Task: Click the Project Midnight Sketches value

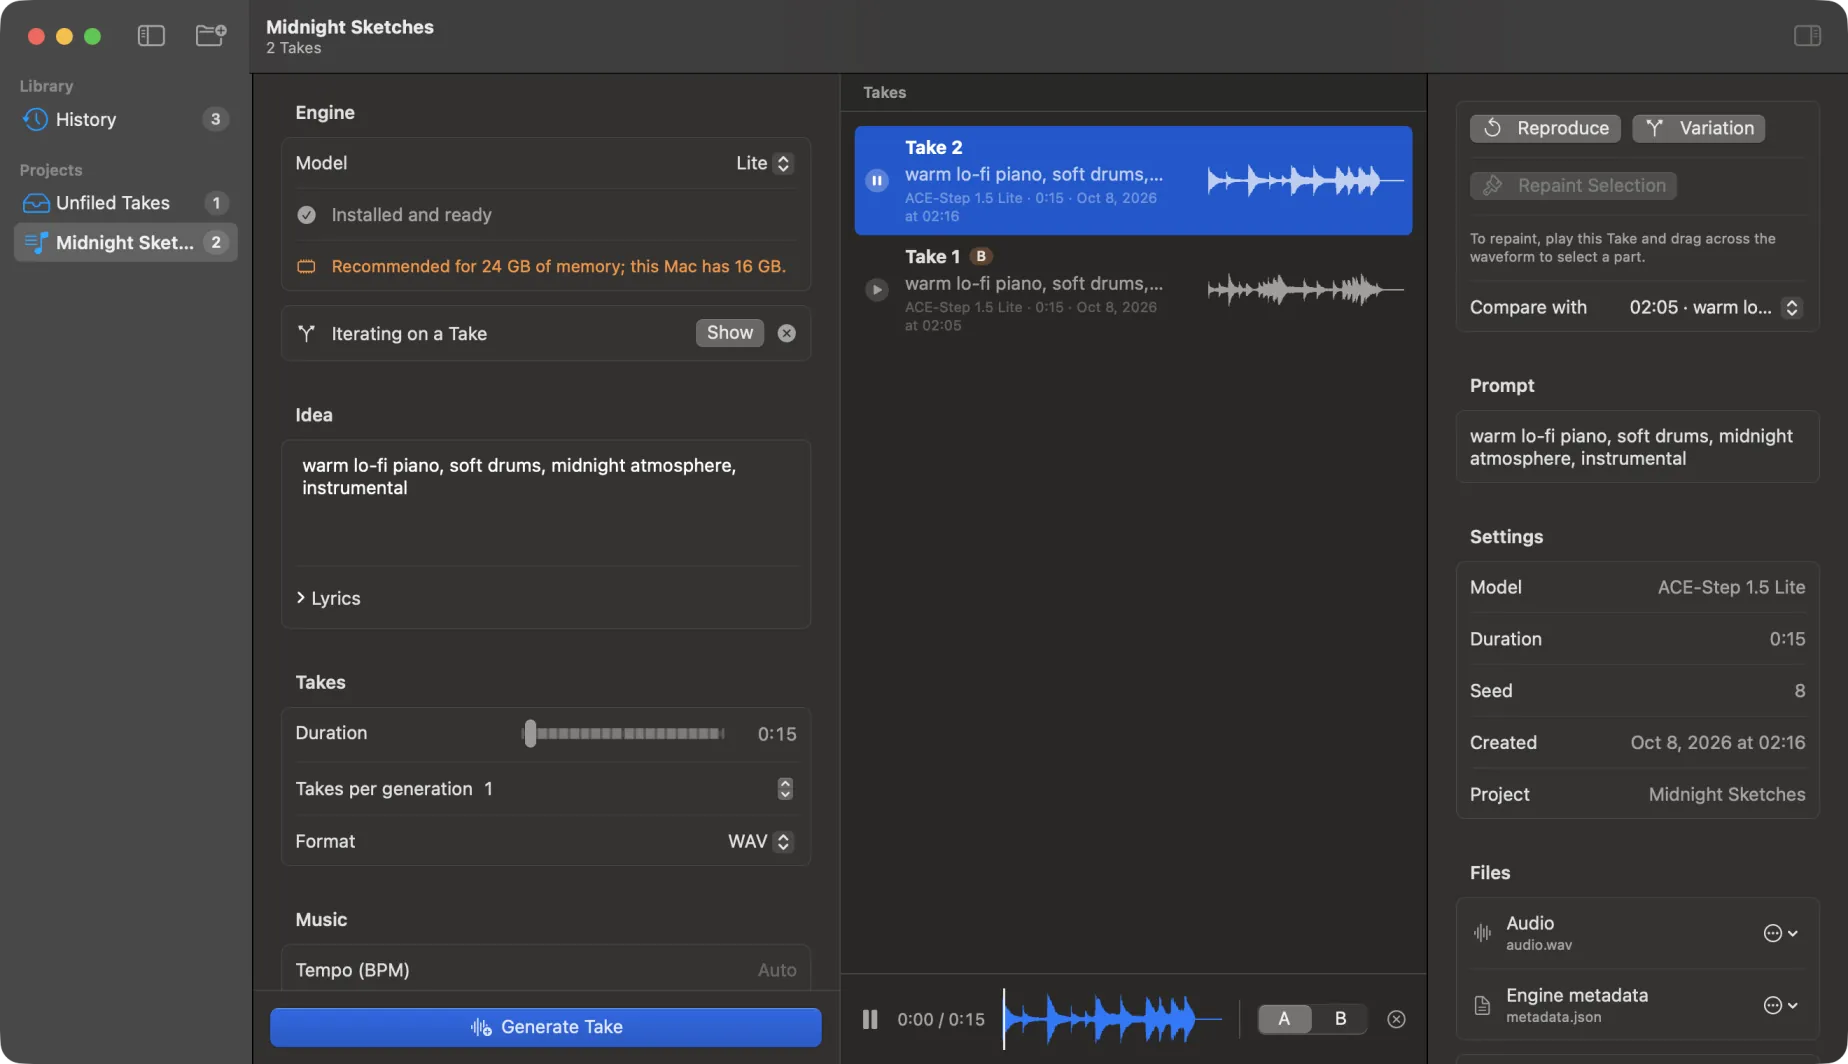Action: point(1727,794)
